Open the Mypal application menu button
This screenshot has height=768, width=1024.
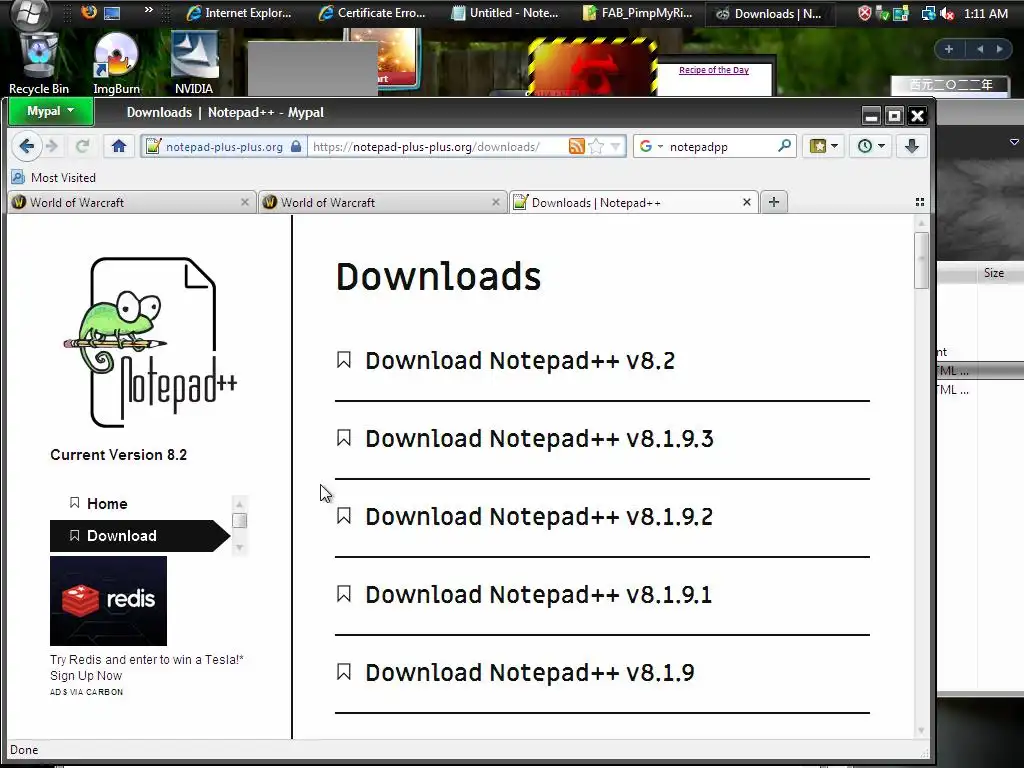click(51, 111)
